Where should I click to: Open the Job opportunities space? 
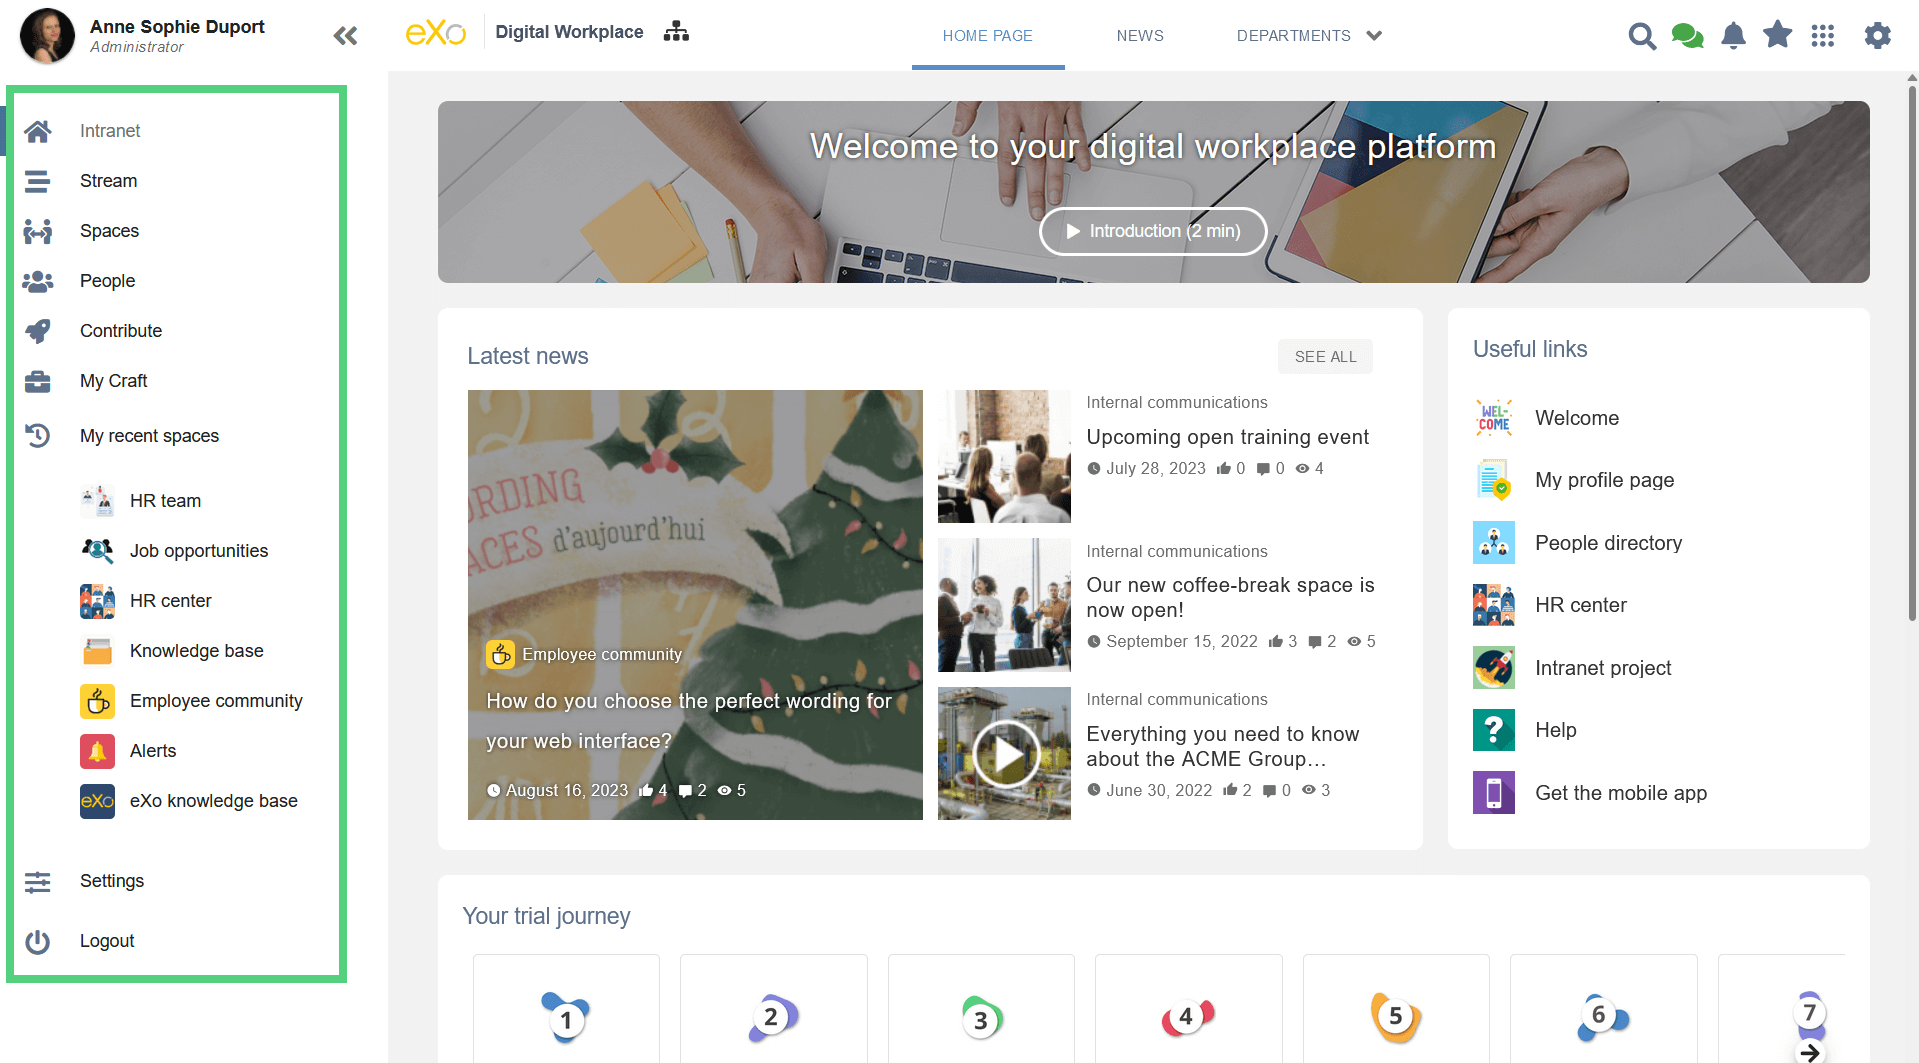click(x=199, y=551)
